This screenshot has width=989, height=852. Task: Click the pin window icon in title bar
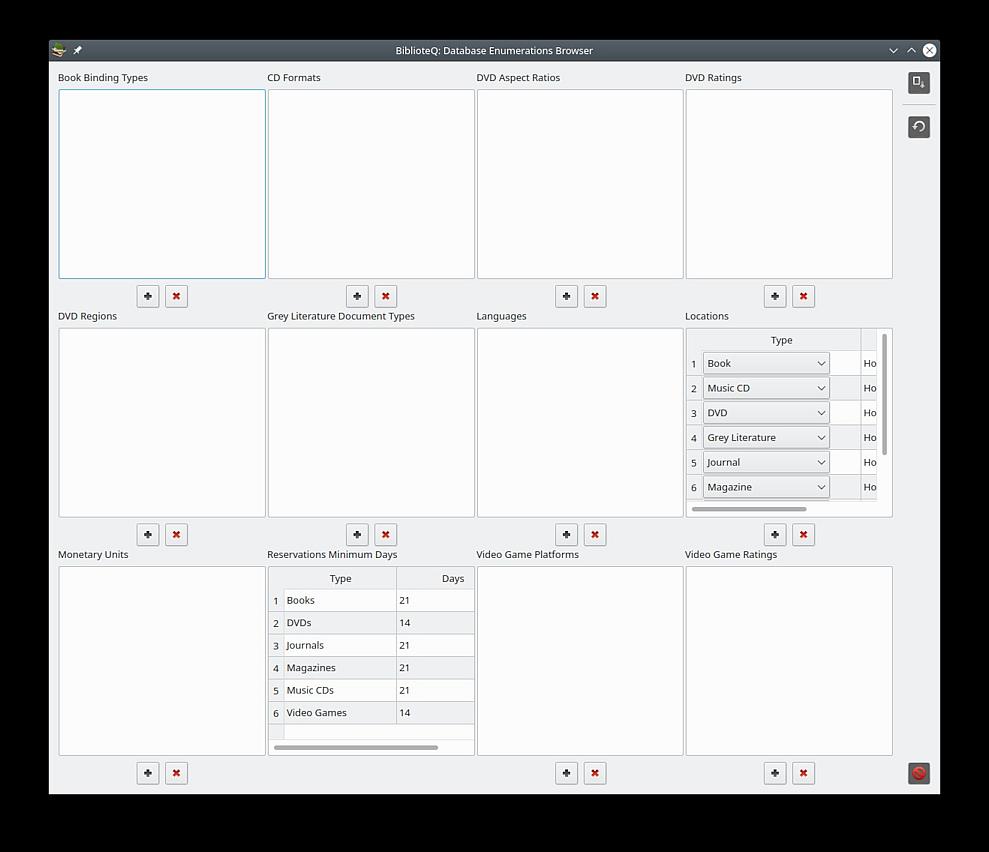pos(78,50)
